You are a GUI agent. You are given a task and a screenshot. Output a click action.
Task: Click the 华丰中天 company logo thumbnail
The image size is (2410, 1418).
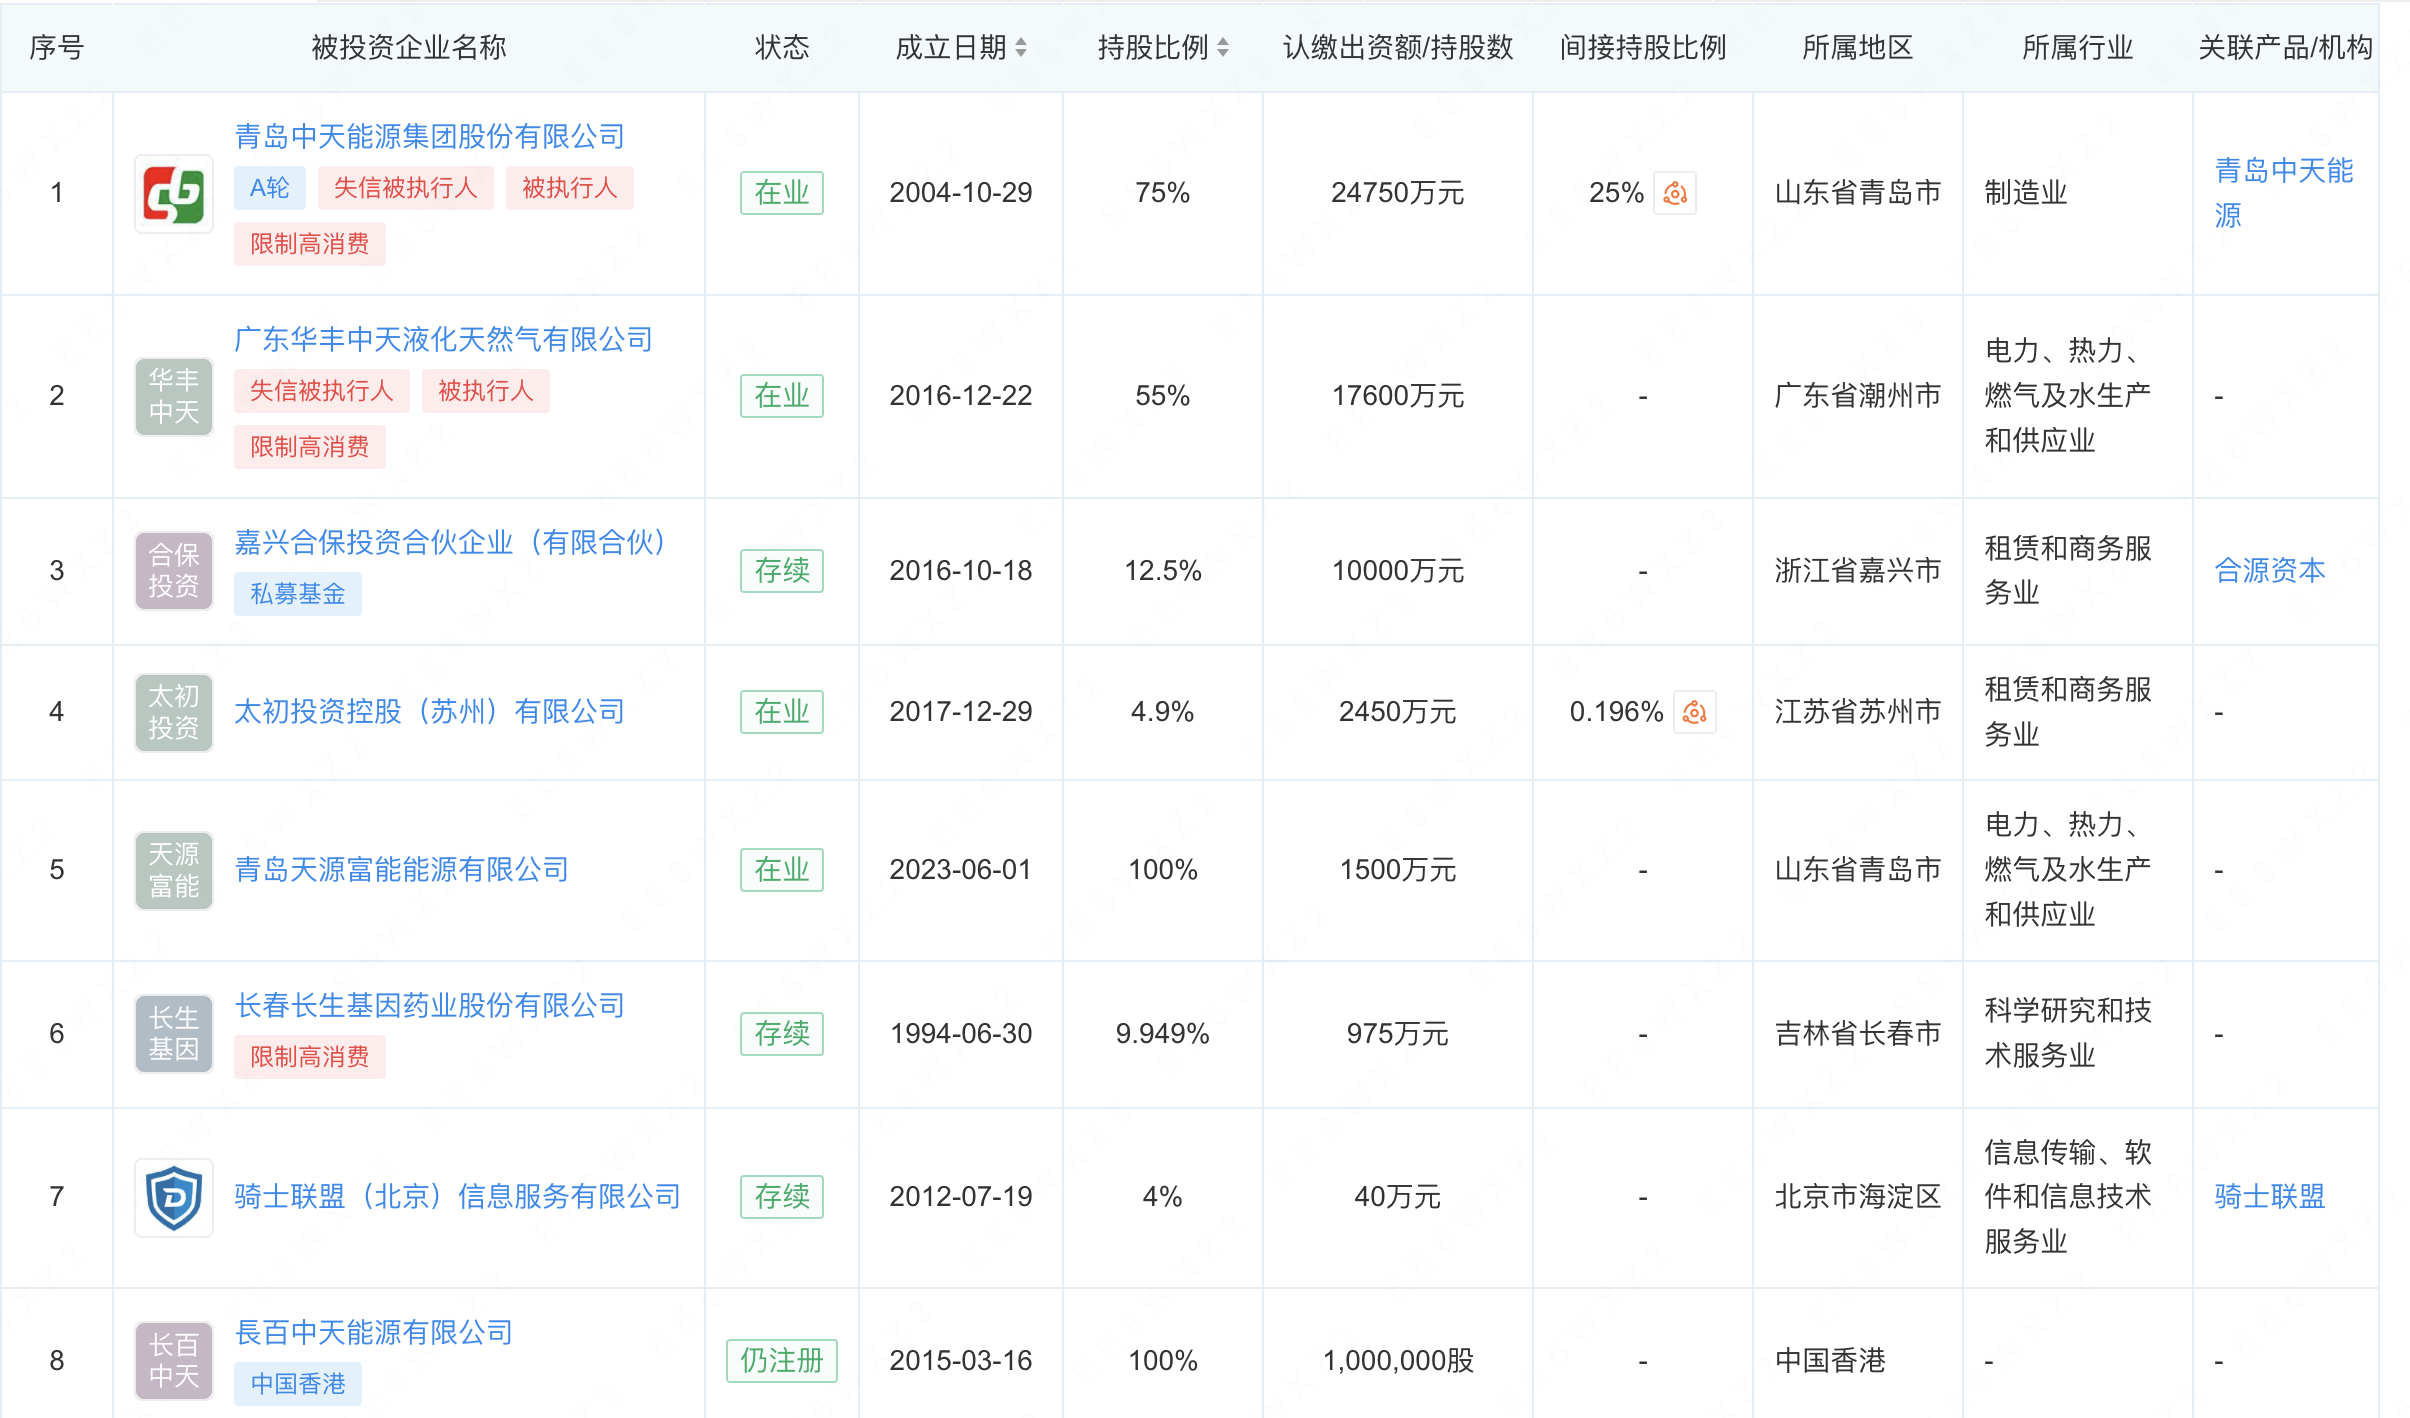(x=174, y=396)
